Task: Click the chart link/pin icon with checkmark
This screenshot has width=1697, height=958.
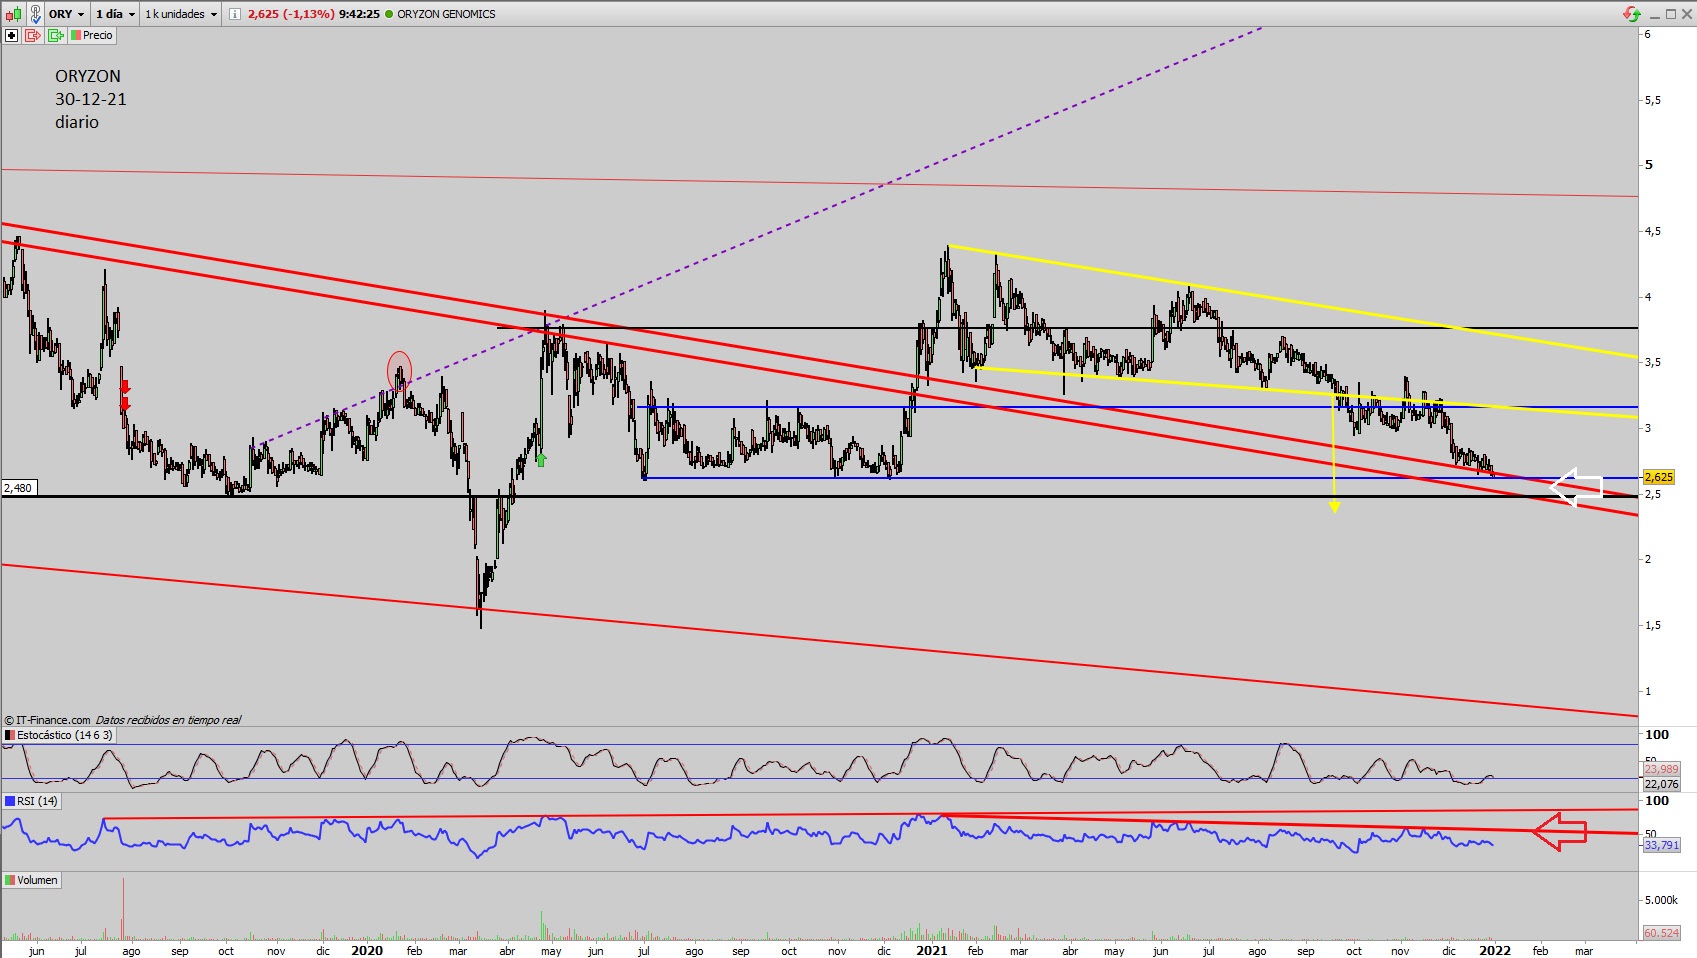Action: coord(35,14)
